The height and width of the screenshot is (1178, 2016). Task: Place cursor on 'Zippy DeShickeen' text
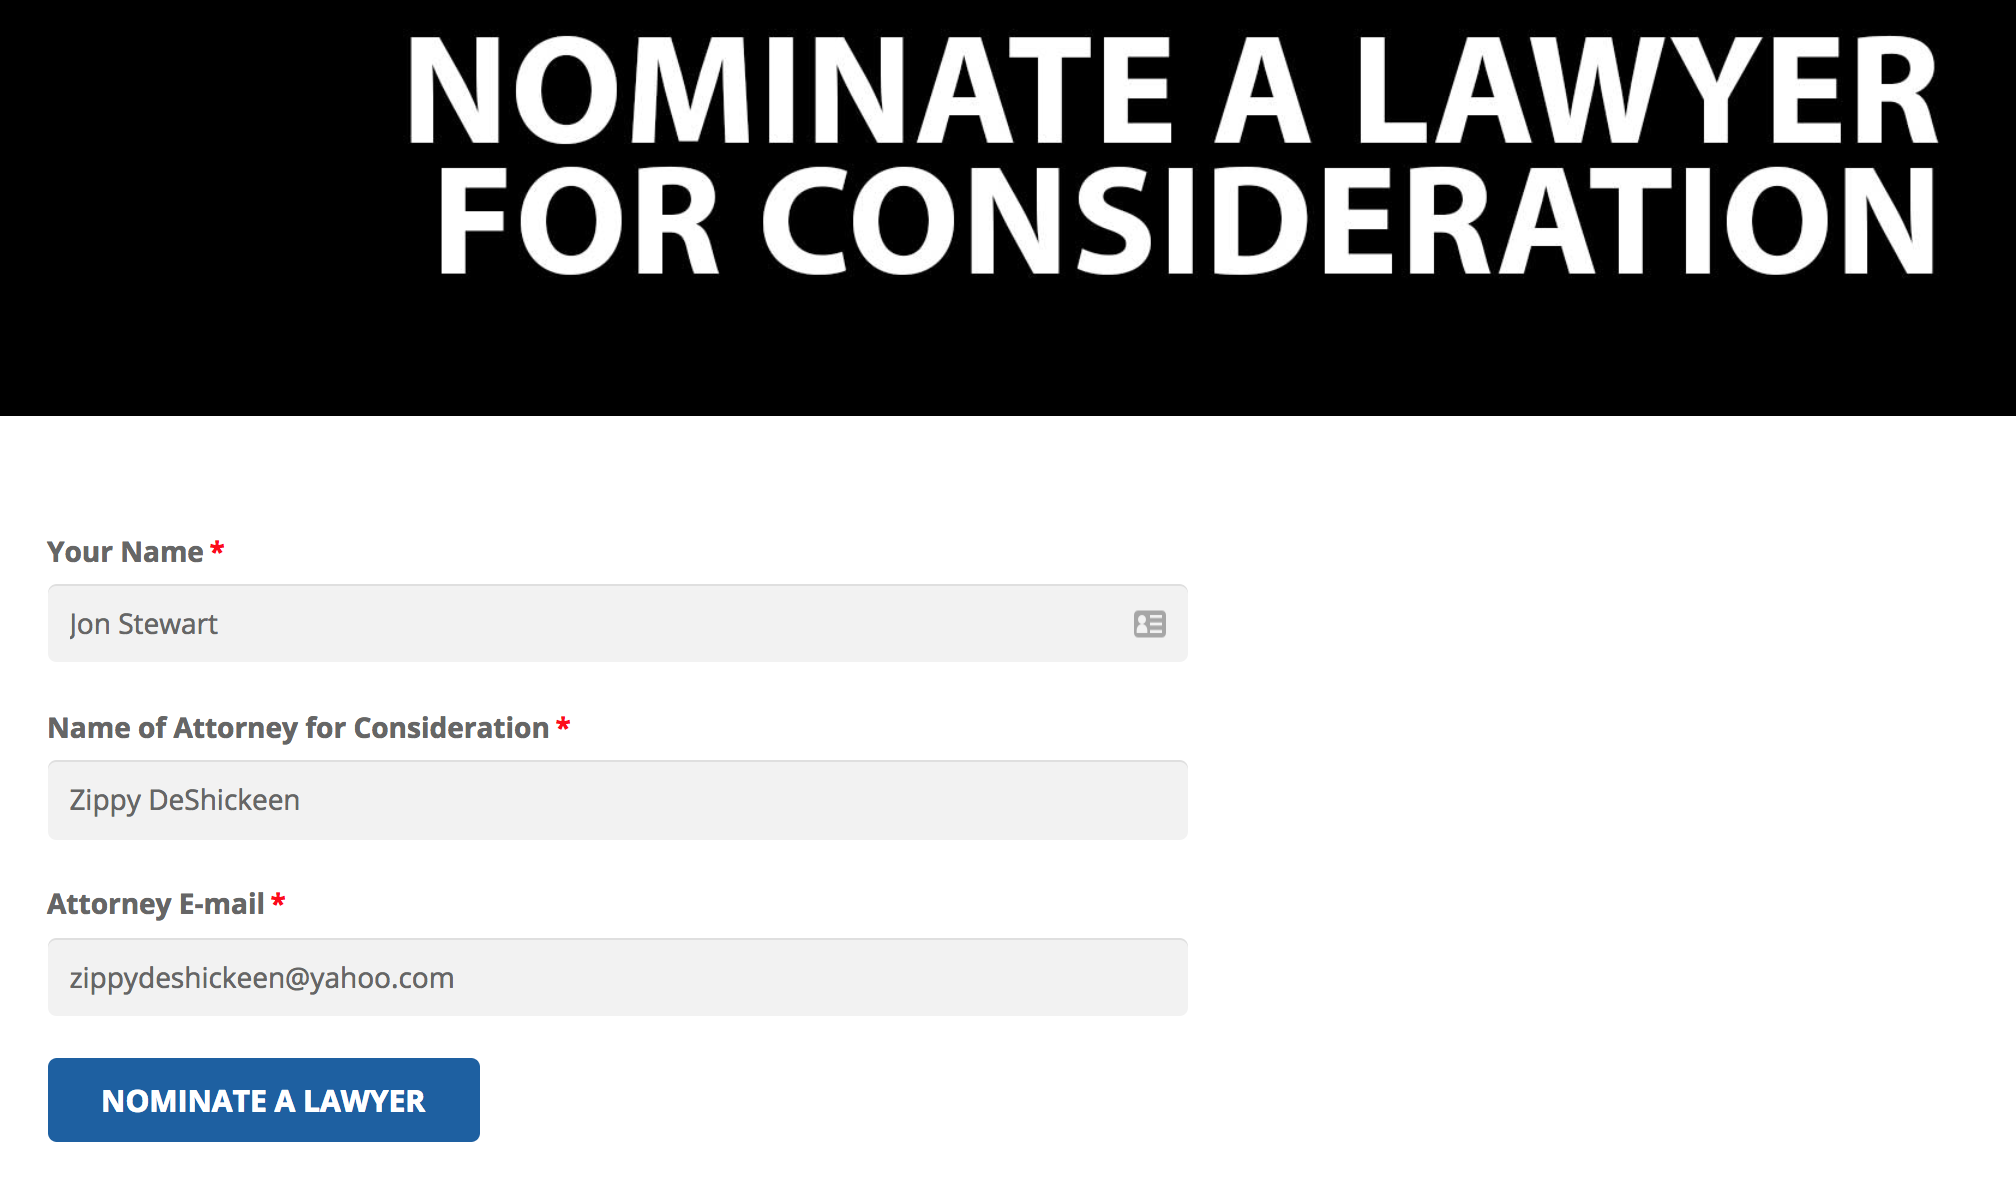coord(184,800)
